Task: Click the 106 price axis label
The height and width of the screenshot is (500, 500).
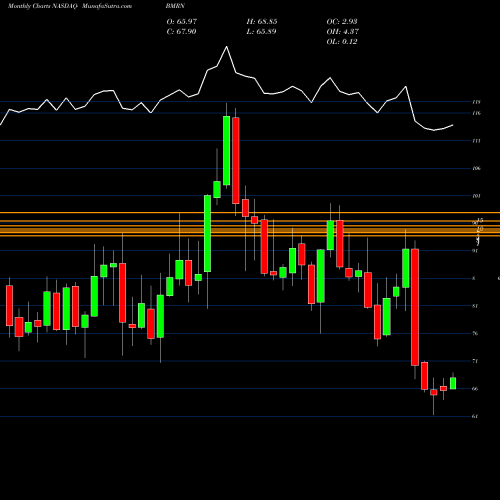Action: [x=477, y=169]
